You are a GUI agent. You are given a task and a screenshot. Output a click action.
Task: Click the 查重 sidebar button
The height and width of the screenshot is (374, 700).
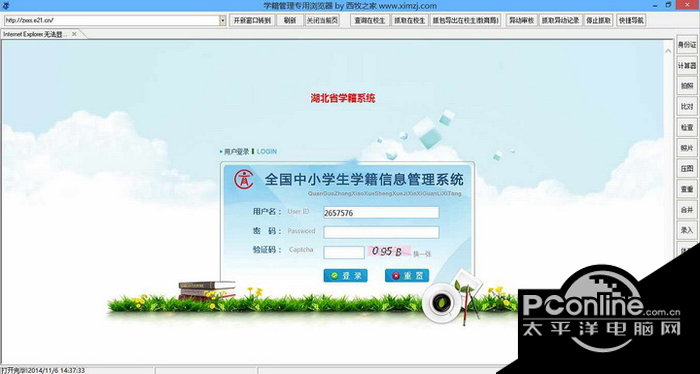[687, 189]
